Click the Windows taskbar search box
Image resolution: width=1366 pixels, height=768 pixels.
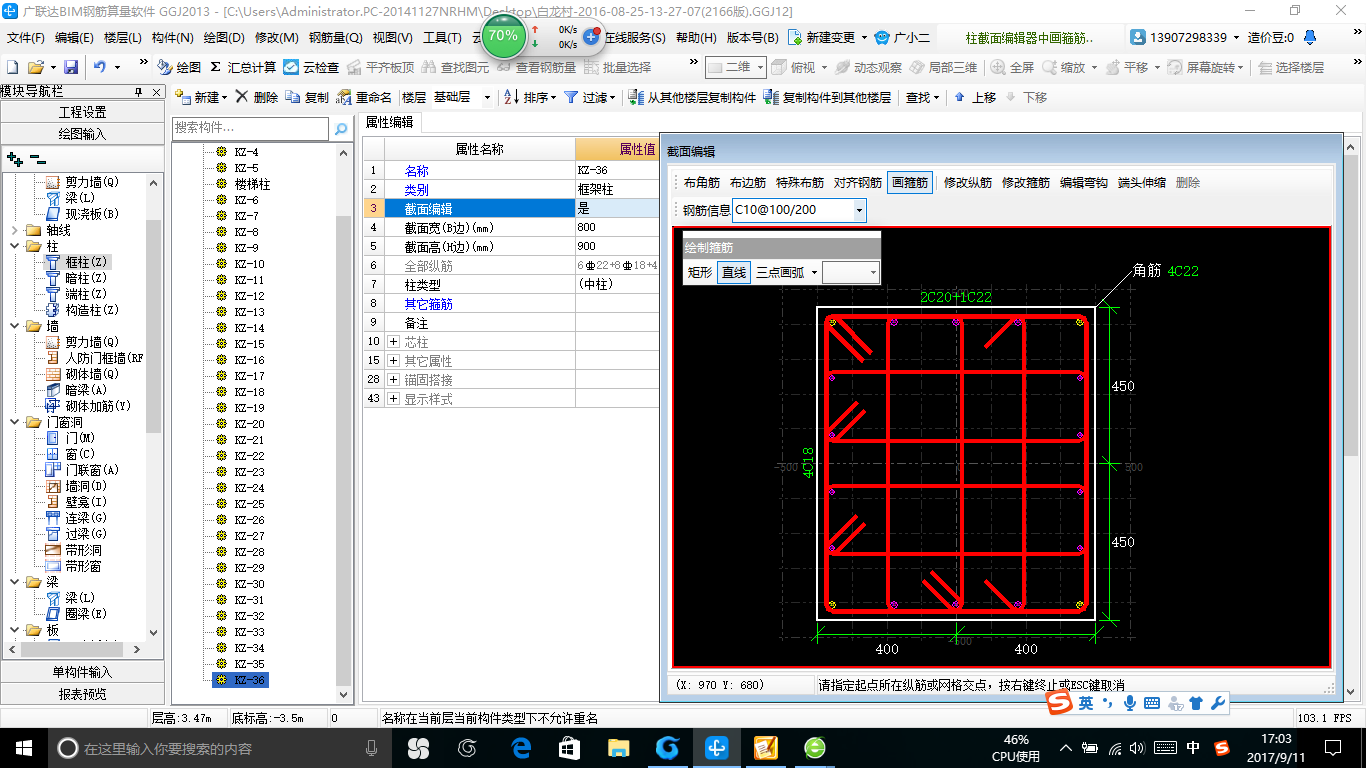pos(221,748)
